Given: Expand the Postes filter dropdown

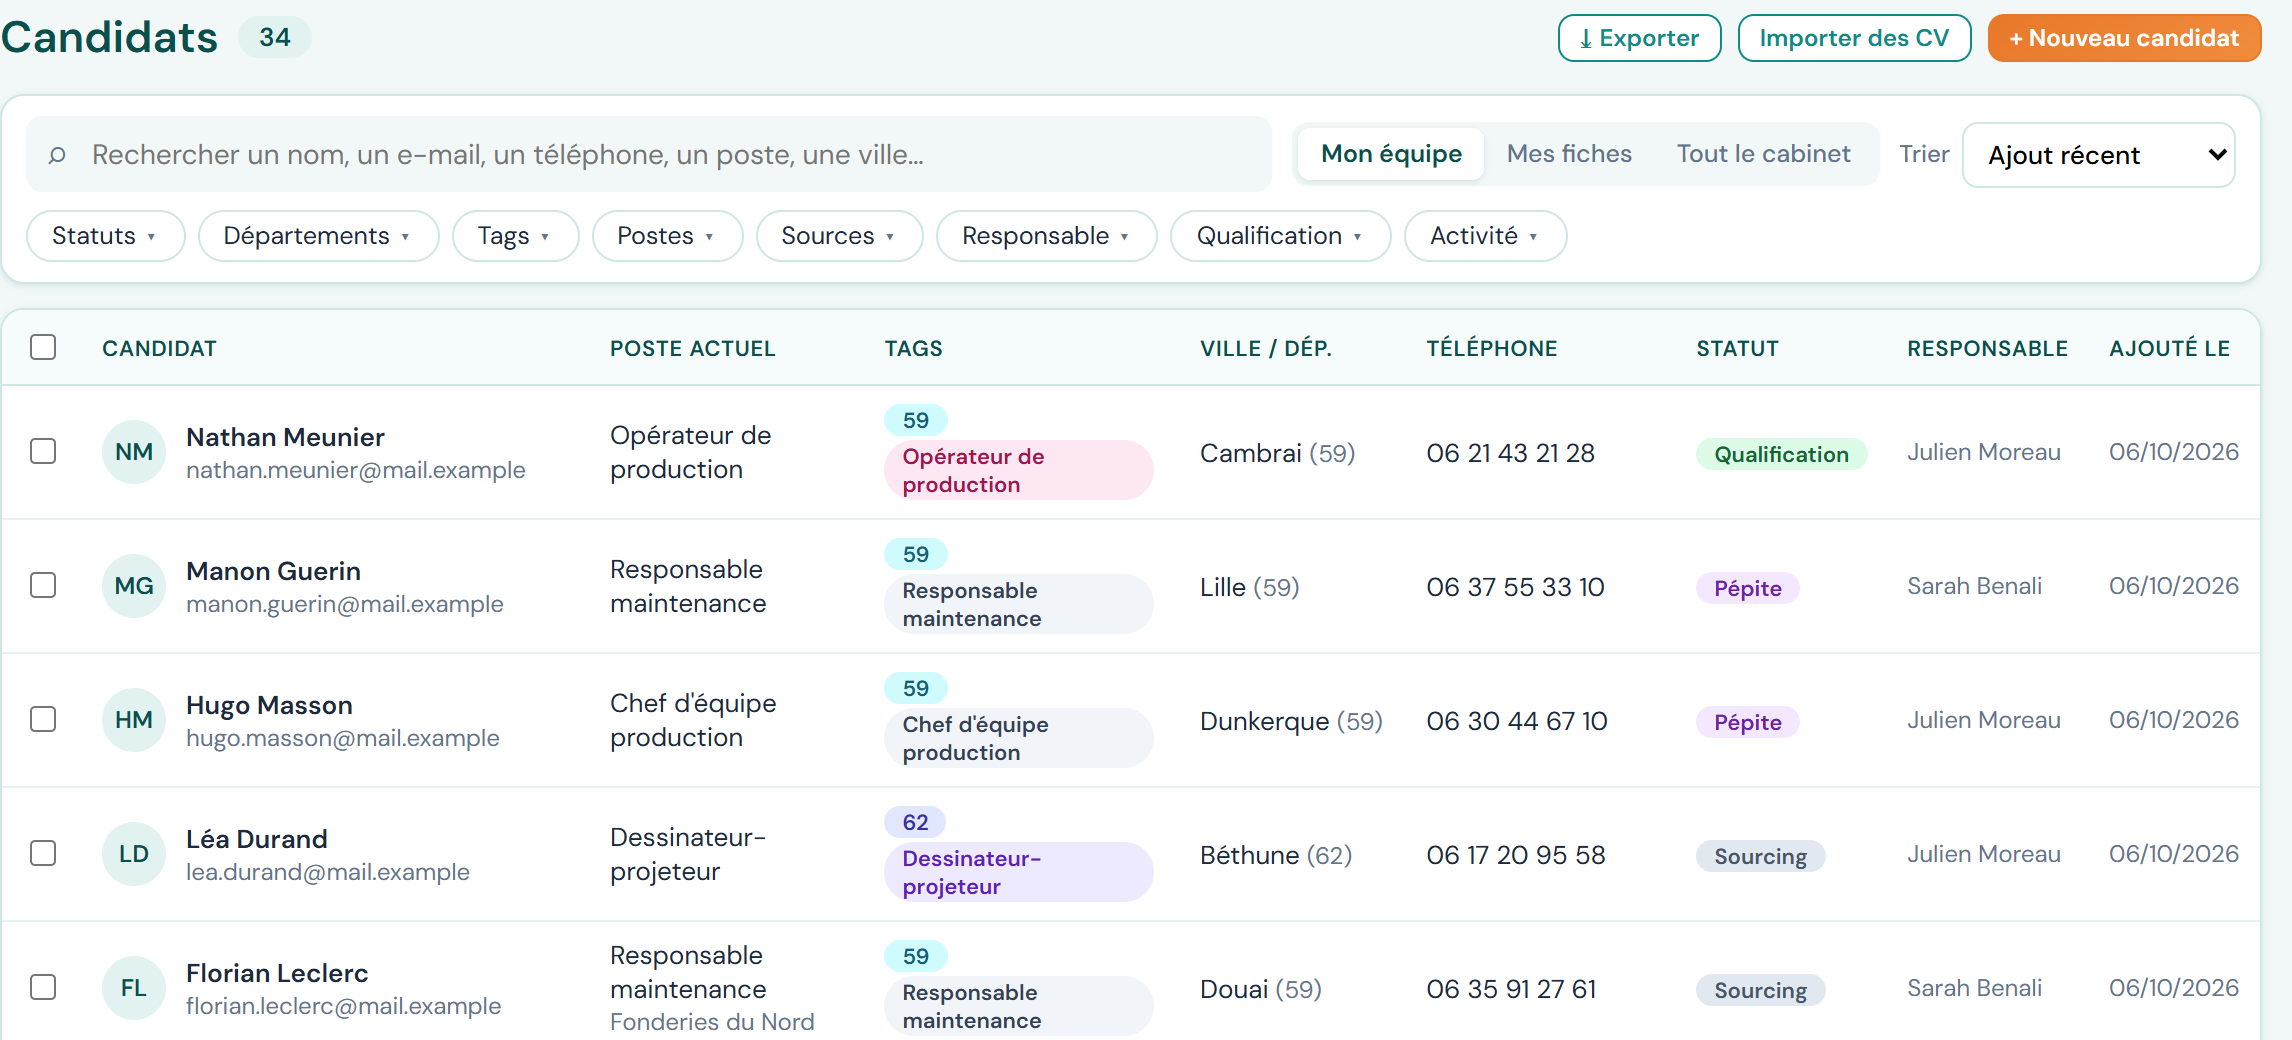Looking at the screenshot, I should click(x=667, y=236).
